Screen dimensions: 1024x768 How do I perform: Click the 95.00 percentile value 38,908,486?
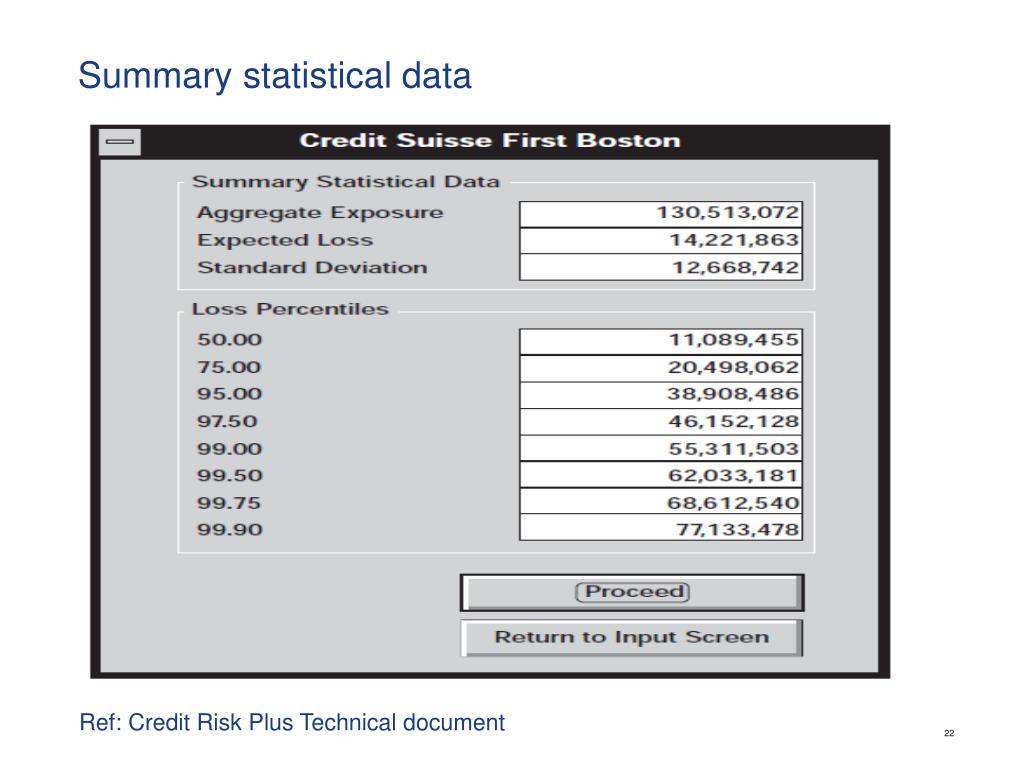tap(661, 394)
